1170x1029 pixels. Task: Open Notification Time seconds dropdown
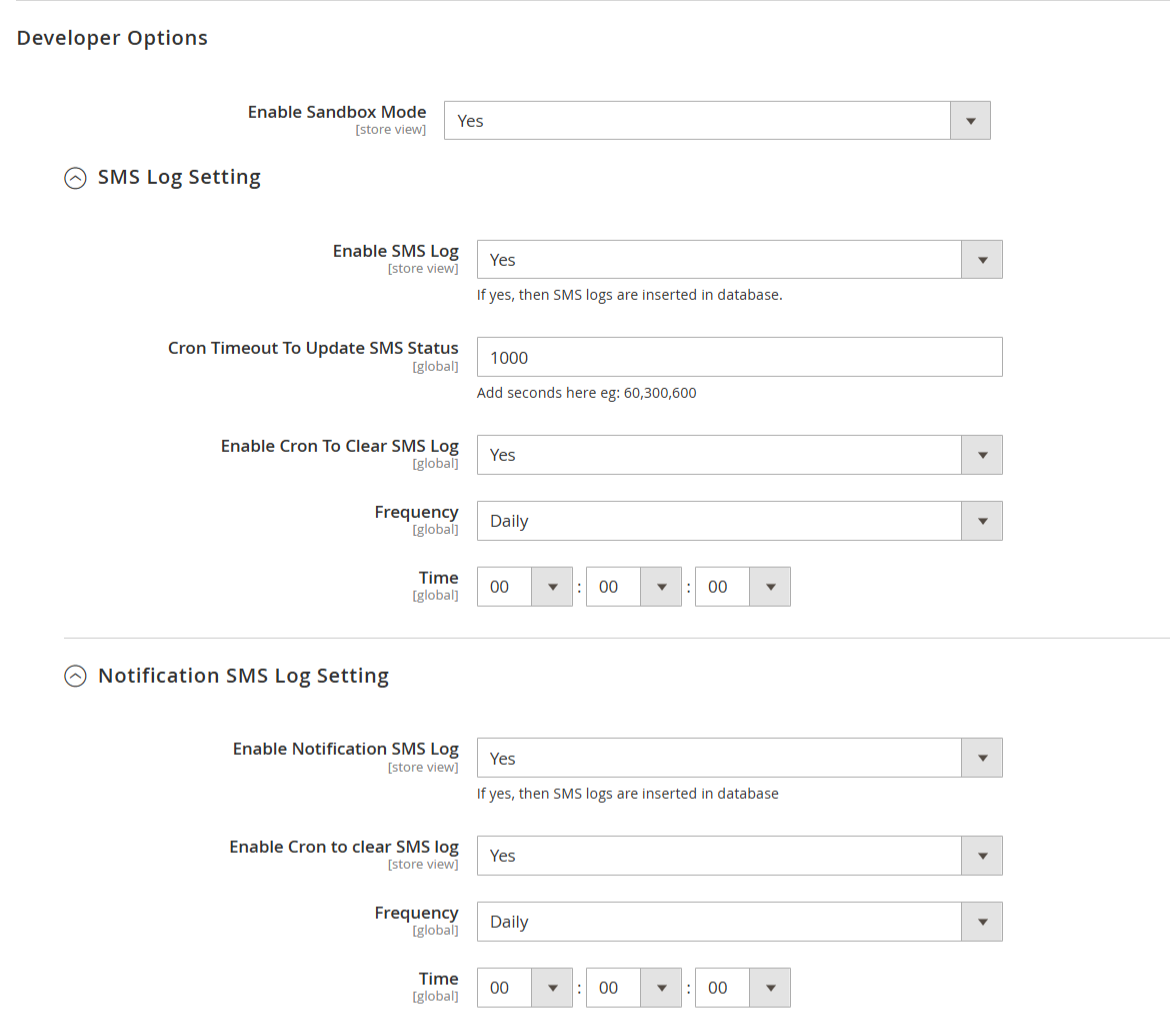(742, 988)
